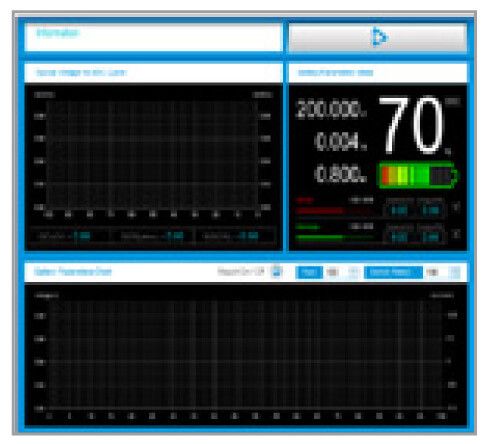
Task: Click the small icon beside the red row
Action: pos(456,207)
